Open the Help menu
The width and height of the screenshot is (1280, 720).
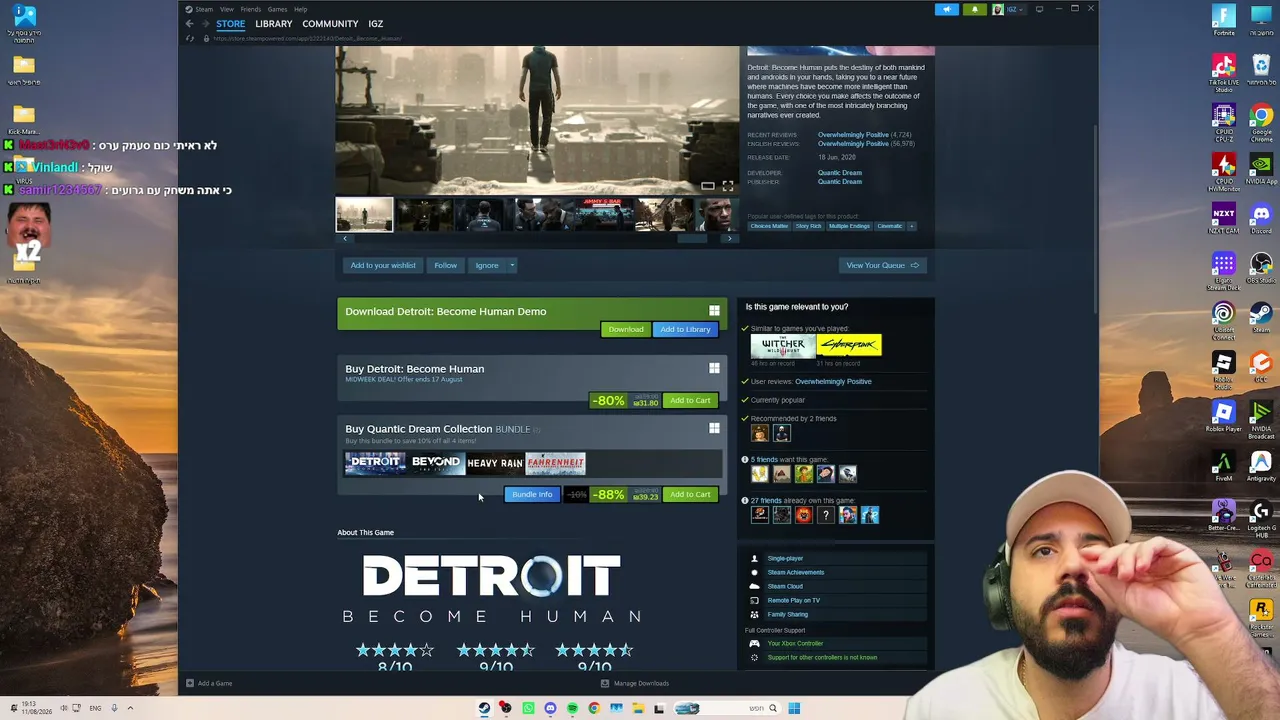pyautogui.click(x=300, y=9)
